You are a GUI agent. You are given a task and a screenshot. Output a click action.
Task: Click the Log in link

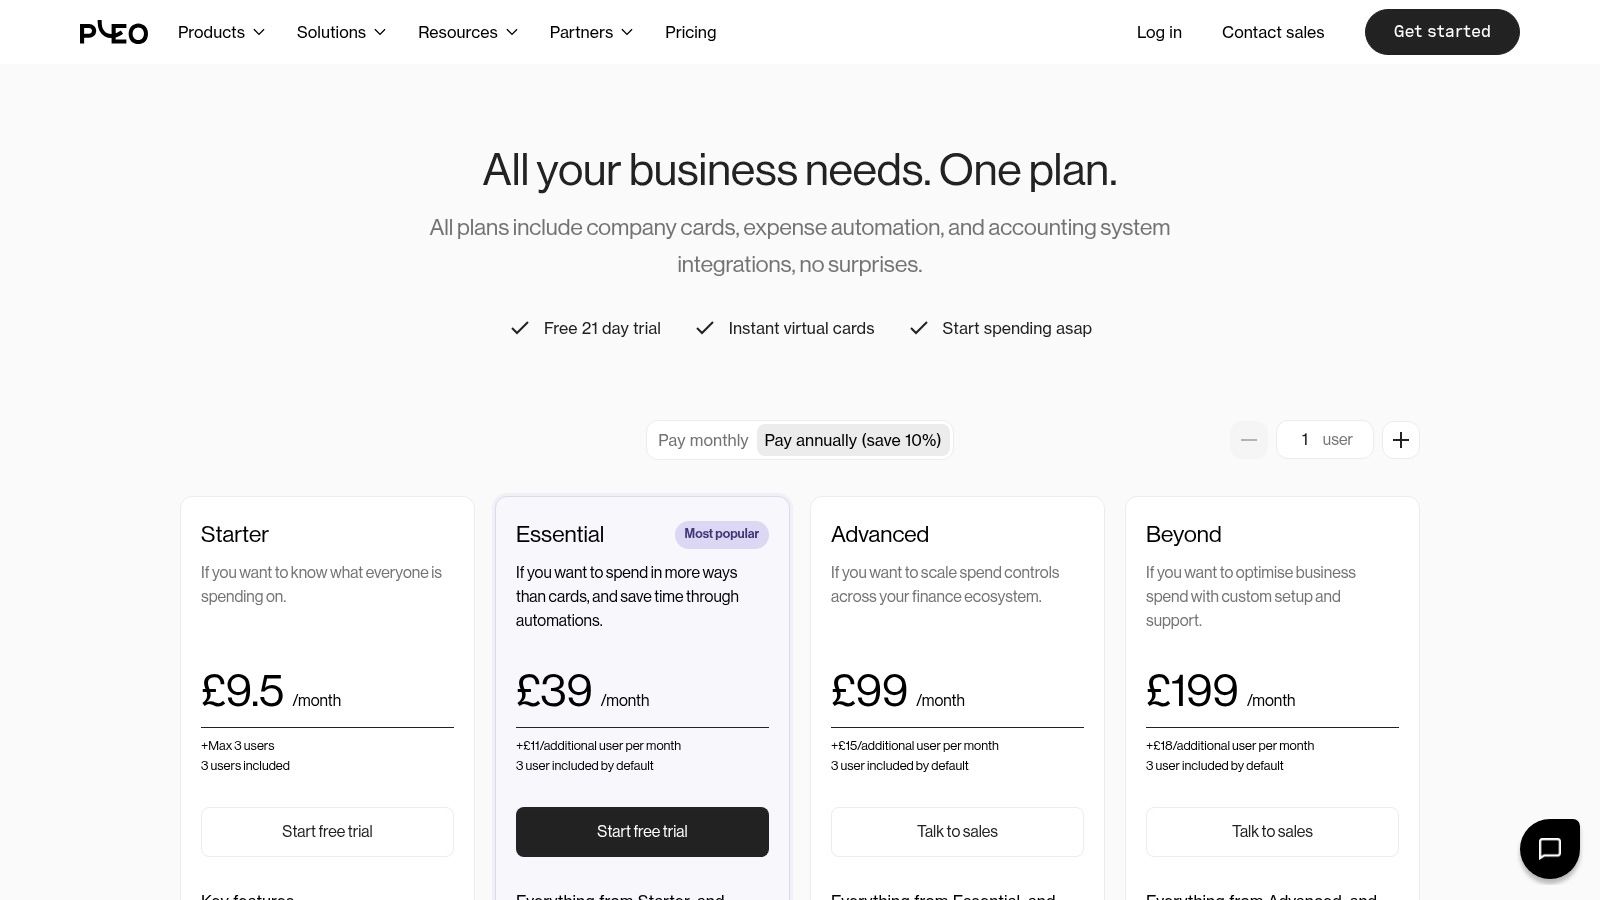(1159, 32)
